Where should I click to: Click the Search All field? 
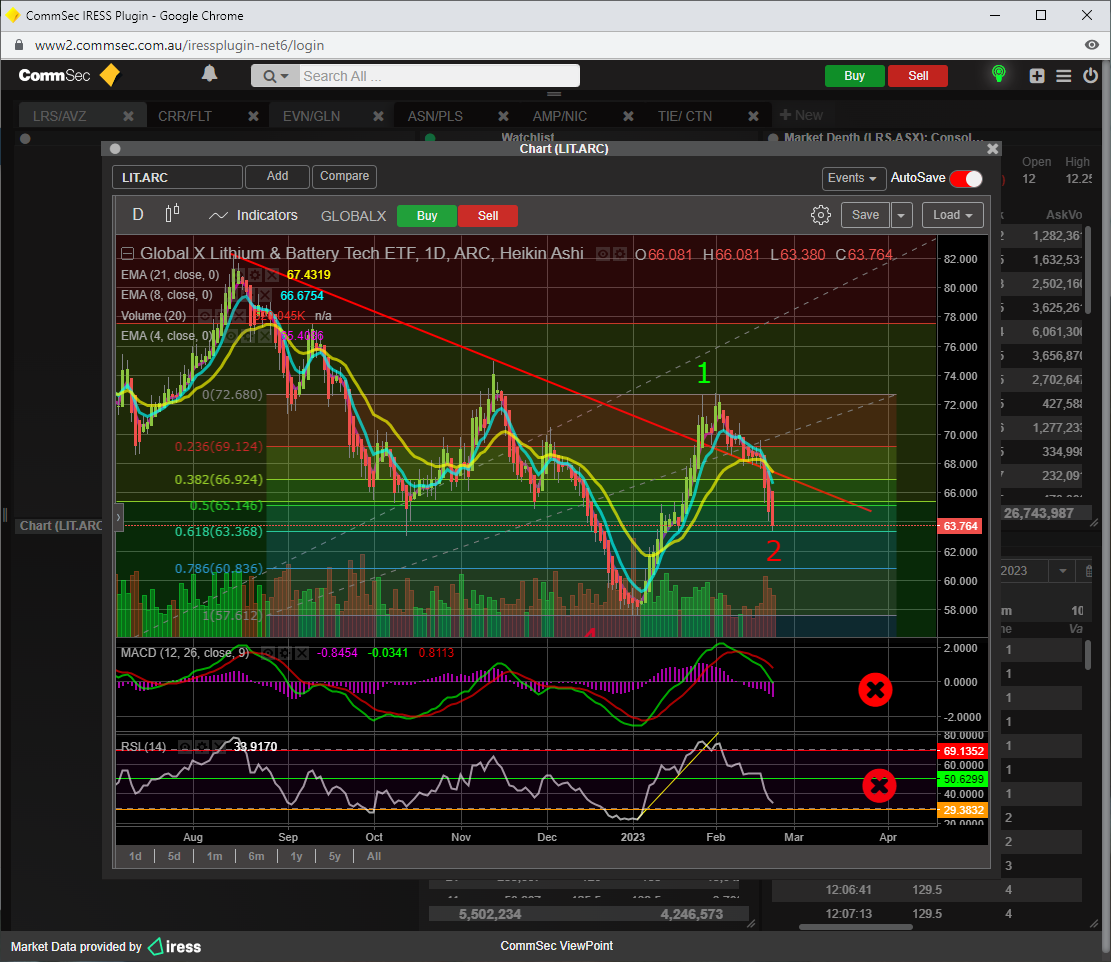point(439,76)
